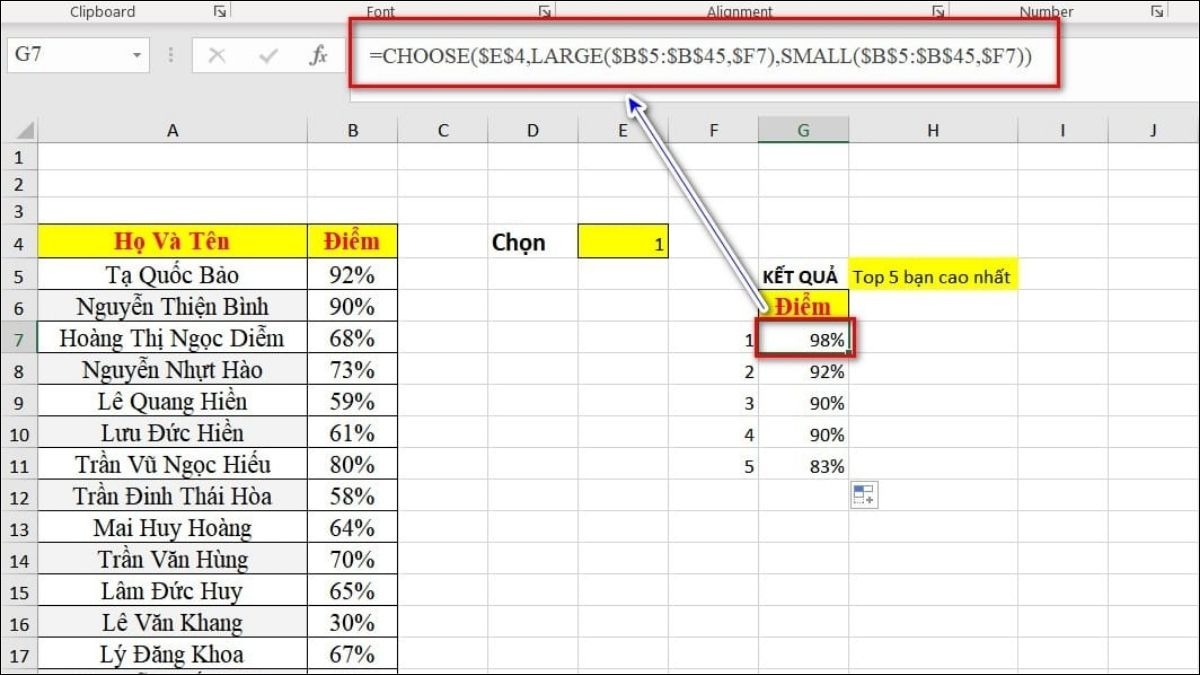Click rank number 5 in column F
Image resolution: width=1200 pixels, height=675 pixels.
[713, 466]
